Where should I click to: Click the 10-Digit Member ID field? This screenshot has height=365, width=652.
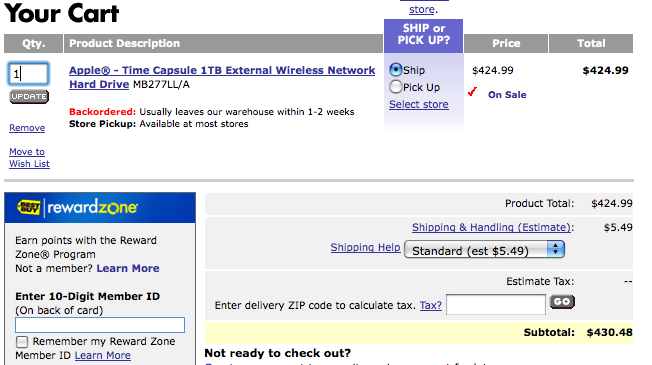tap(100, 325)
